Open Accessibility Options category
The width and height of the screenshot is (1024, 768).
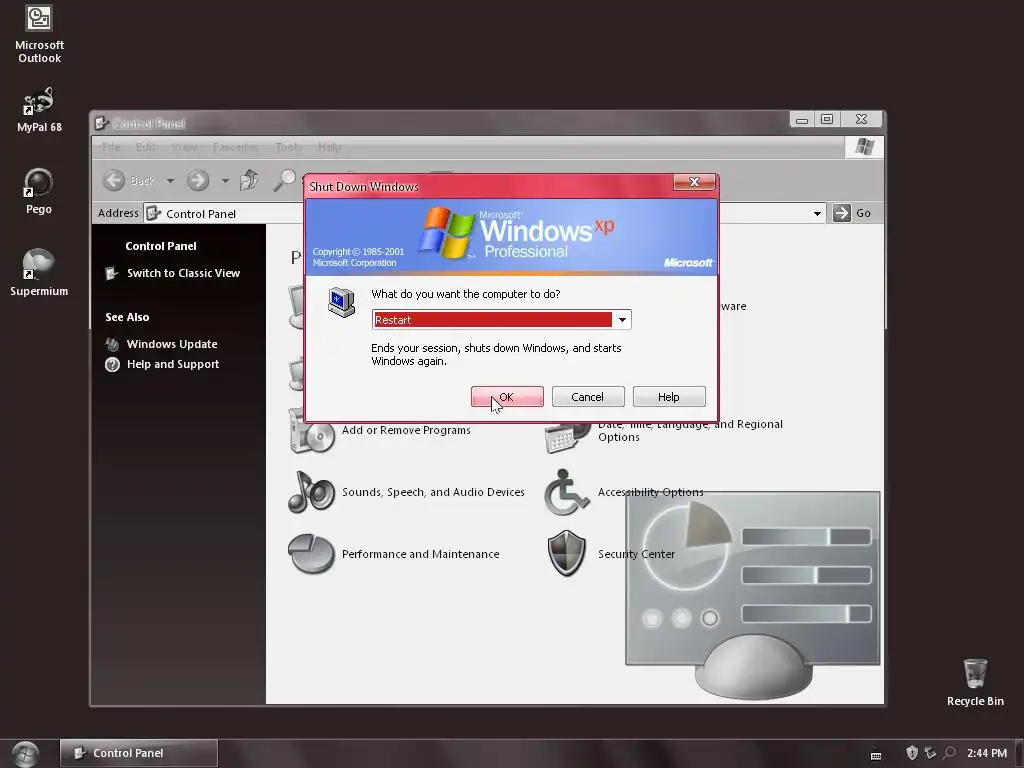click(x=650, y=492)
